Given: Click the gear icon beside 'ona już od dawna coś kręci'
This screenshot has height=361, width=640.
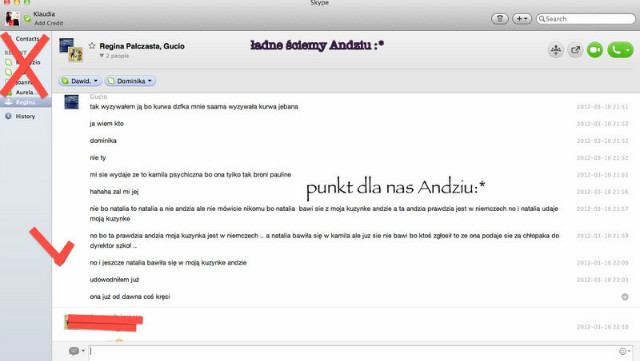Looking at the screenshot, I should 624,297.
